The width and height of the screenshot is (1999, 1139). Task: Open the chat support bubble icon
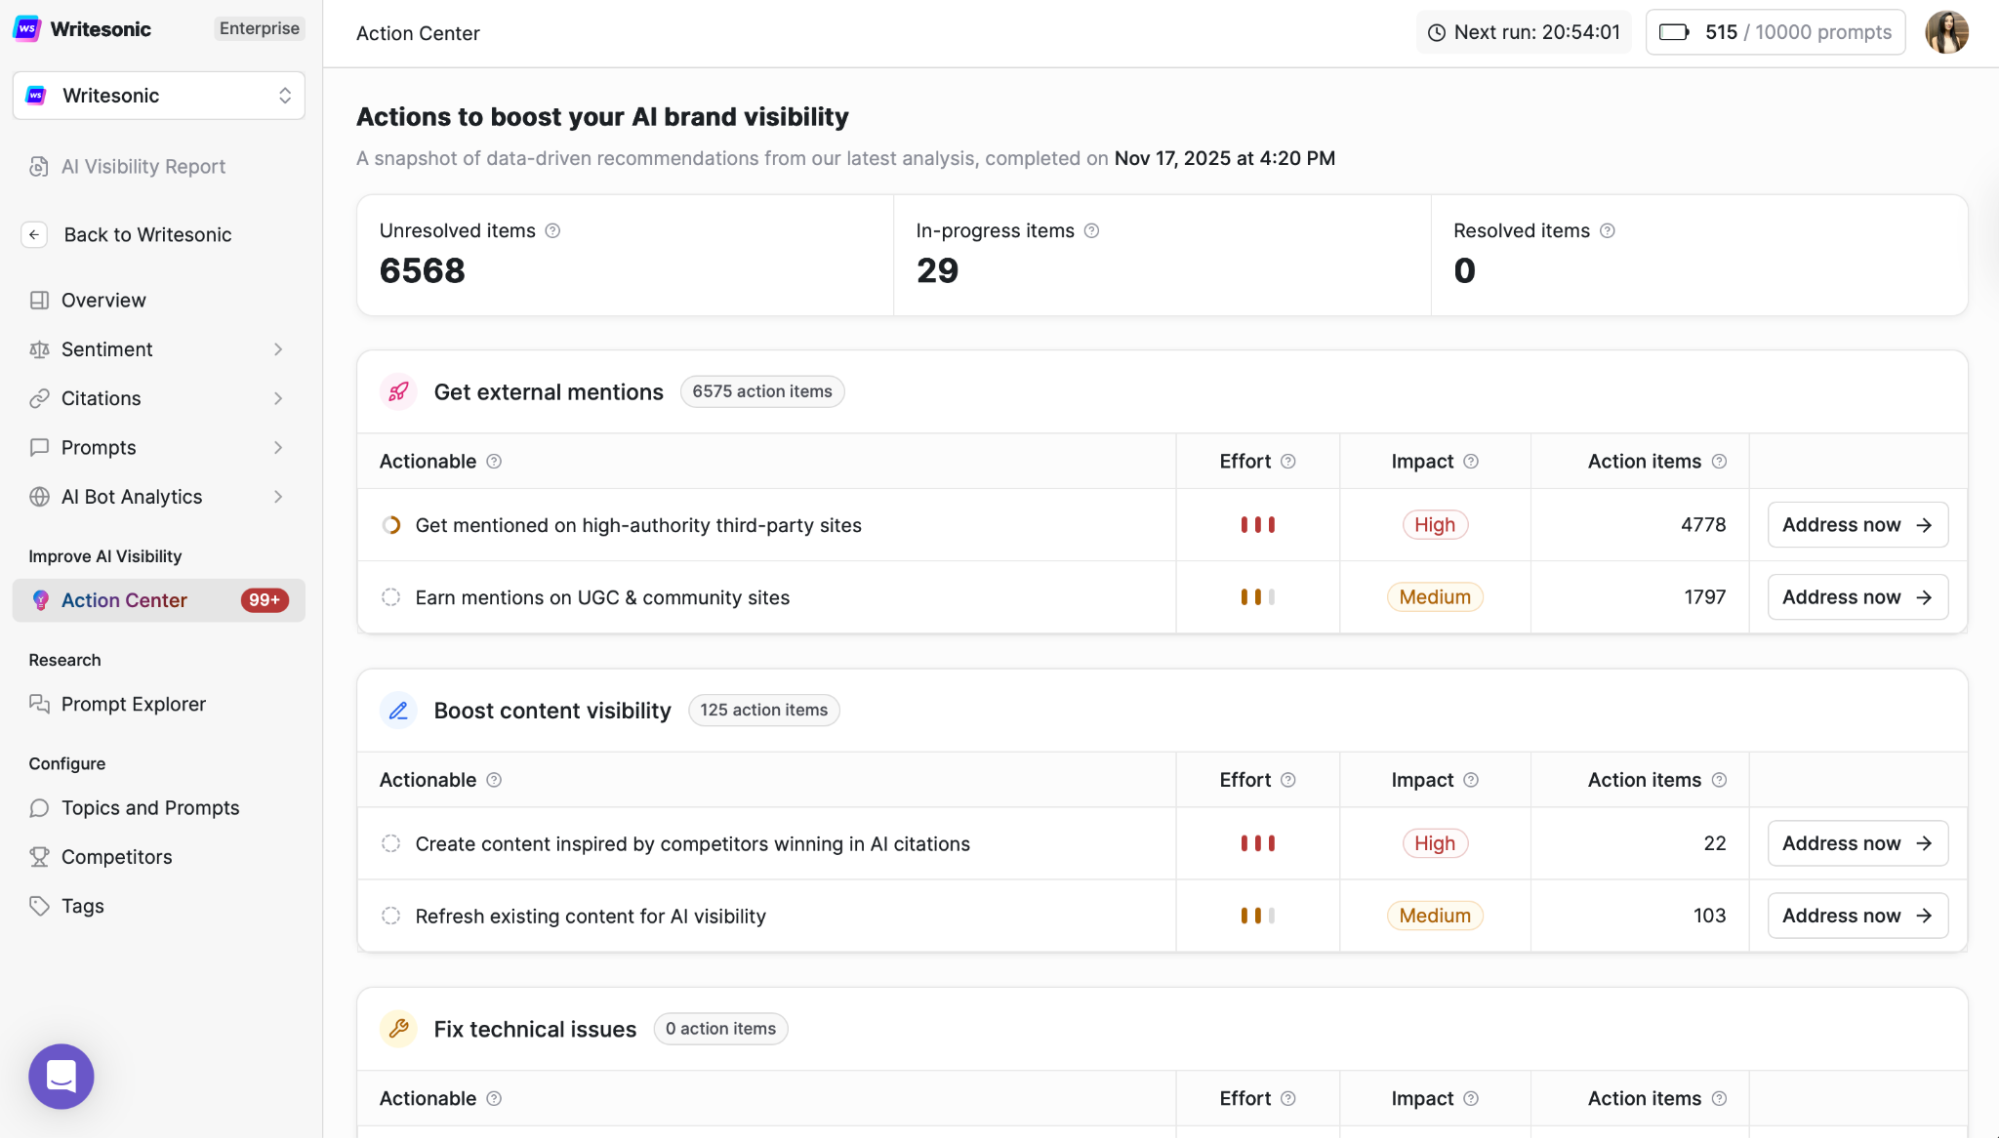pos(61,1076)
